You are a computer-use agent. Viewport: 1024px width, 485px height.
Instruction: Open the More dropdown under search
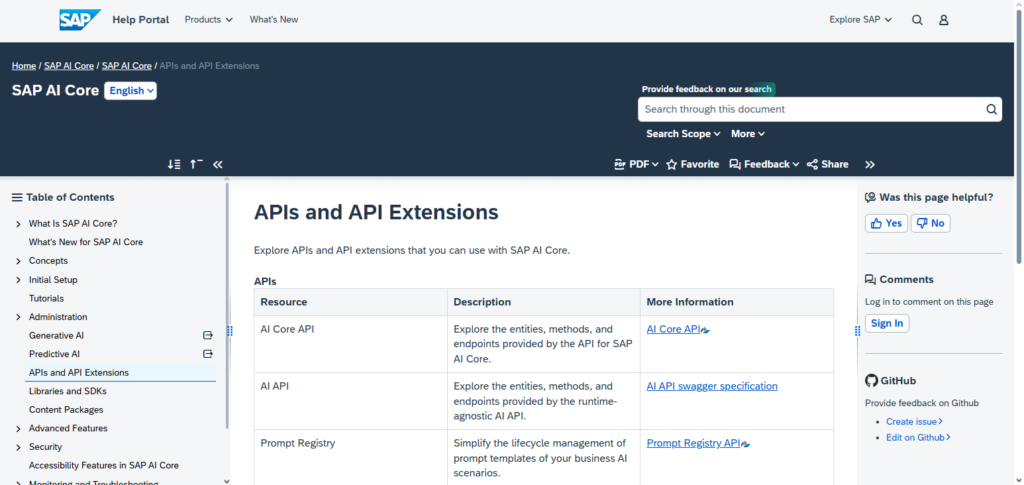click(748, 134)
